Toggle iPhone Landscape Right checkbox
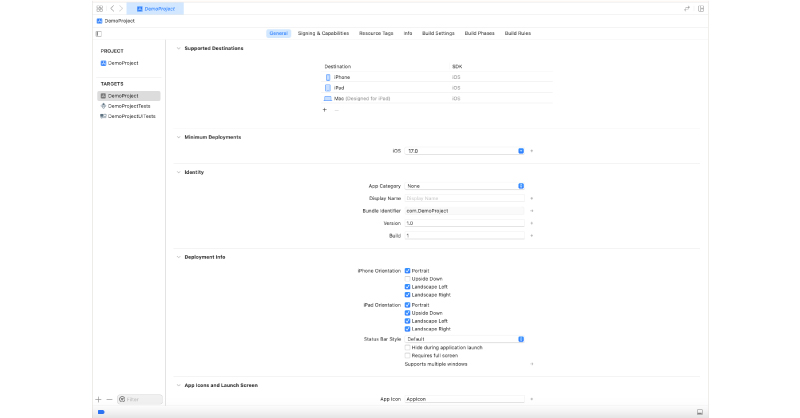This screenshot has height=418, width=800. point(408,295)
